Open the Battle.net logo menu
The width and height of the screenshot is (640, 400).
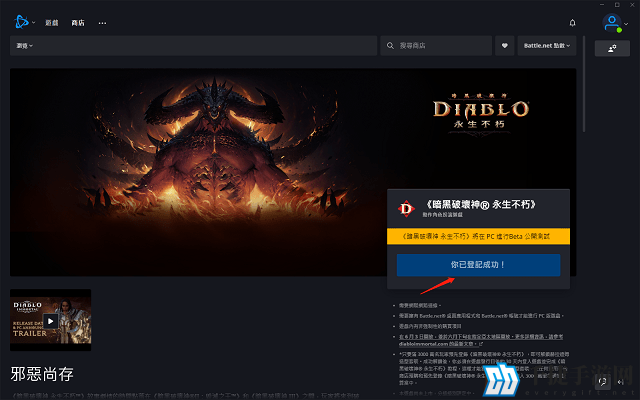coord(24,22)
